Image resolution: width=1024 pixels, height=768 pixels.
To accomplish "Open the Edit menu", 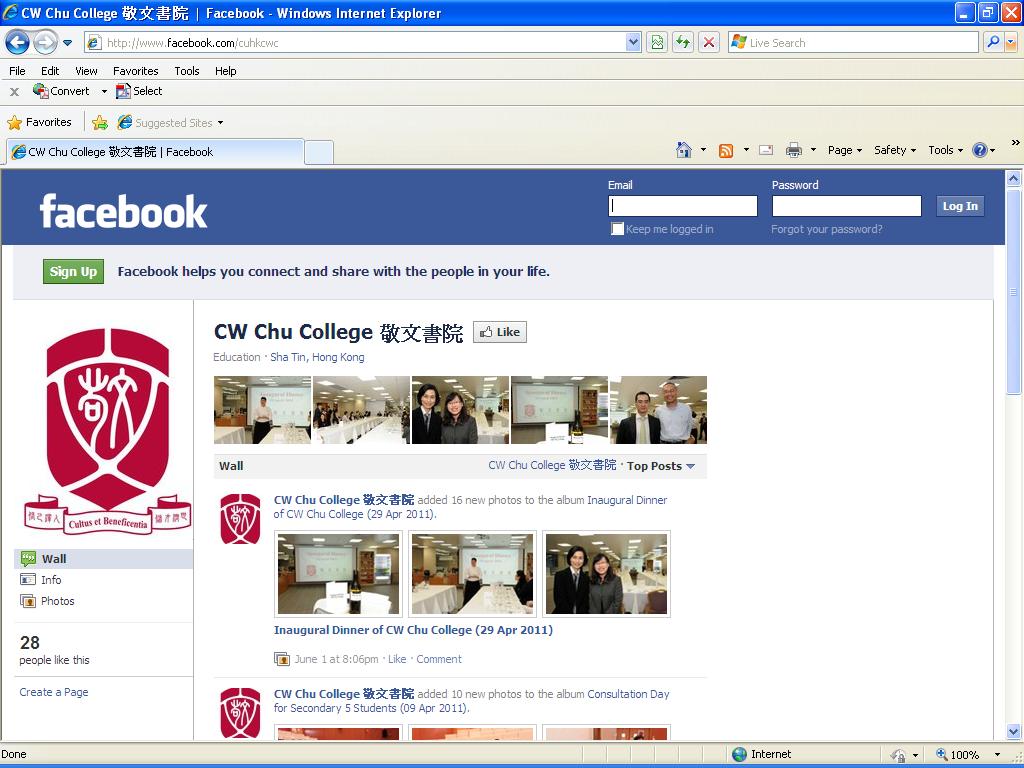I will coord(50,71).
